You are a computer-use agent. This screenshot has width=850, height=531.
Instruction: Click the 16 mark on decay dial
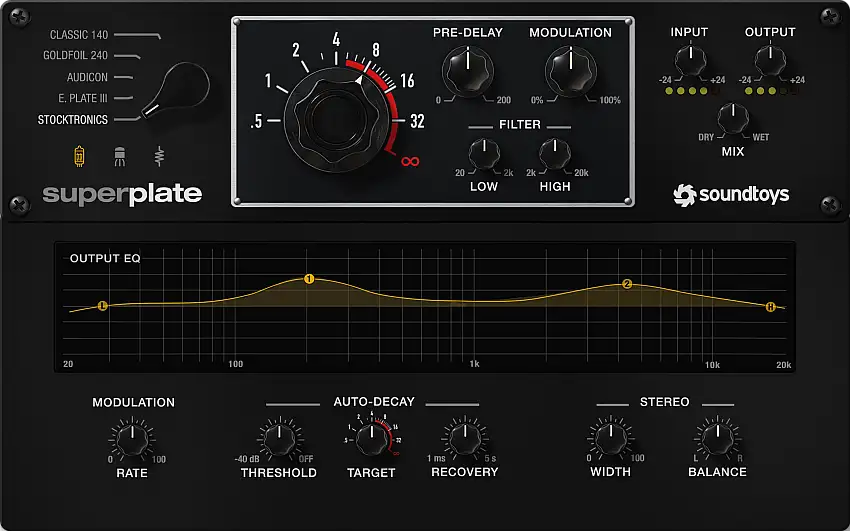tap(407, 81)
